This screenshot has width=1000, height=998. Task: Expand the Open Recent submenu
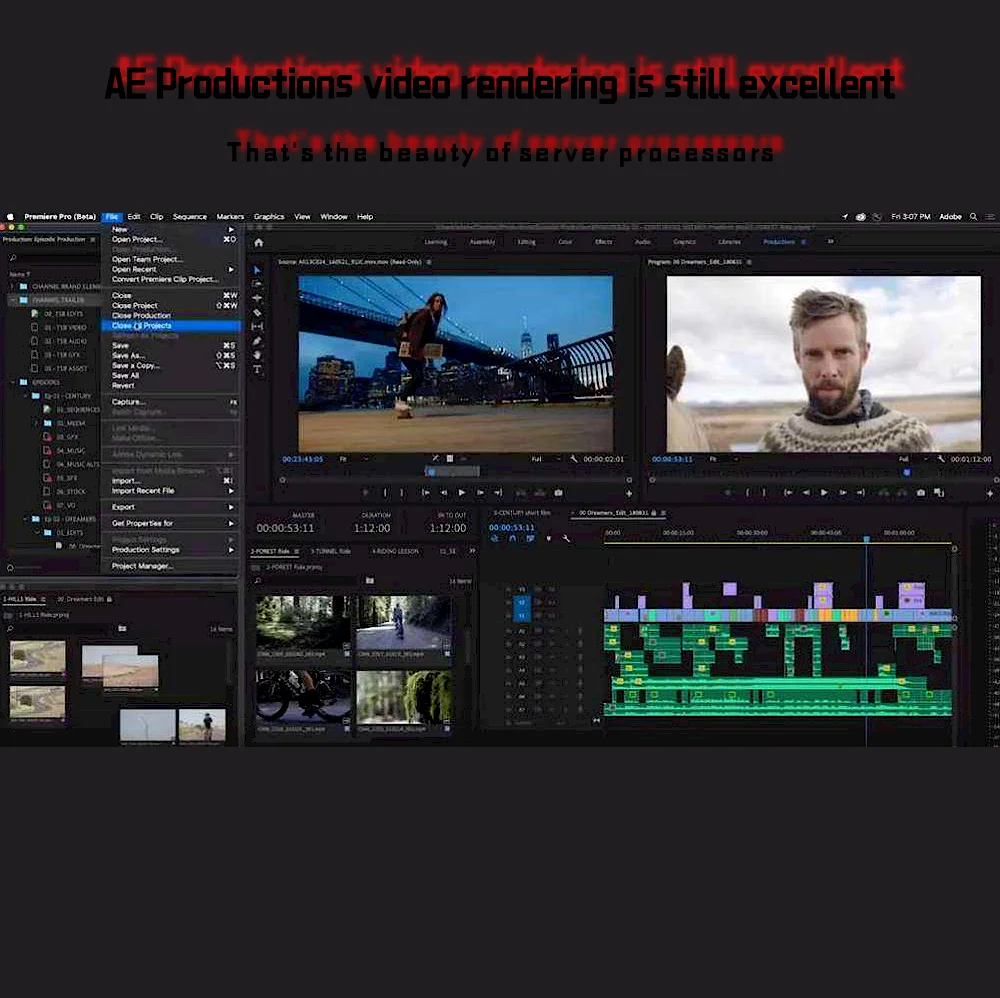(x=231, y=269)
